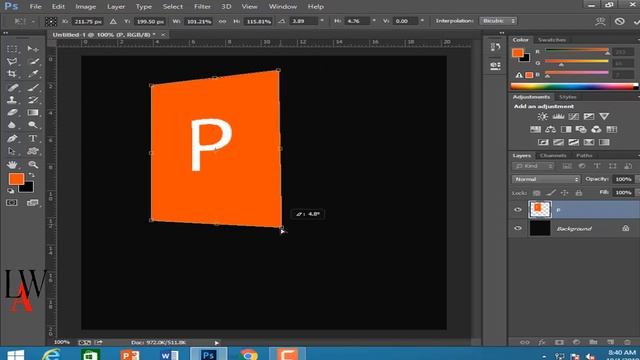Select the History Brush tool
The width and height of the screenshot is (640, 360).
33,100
